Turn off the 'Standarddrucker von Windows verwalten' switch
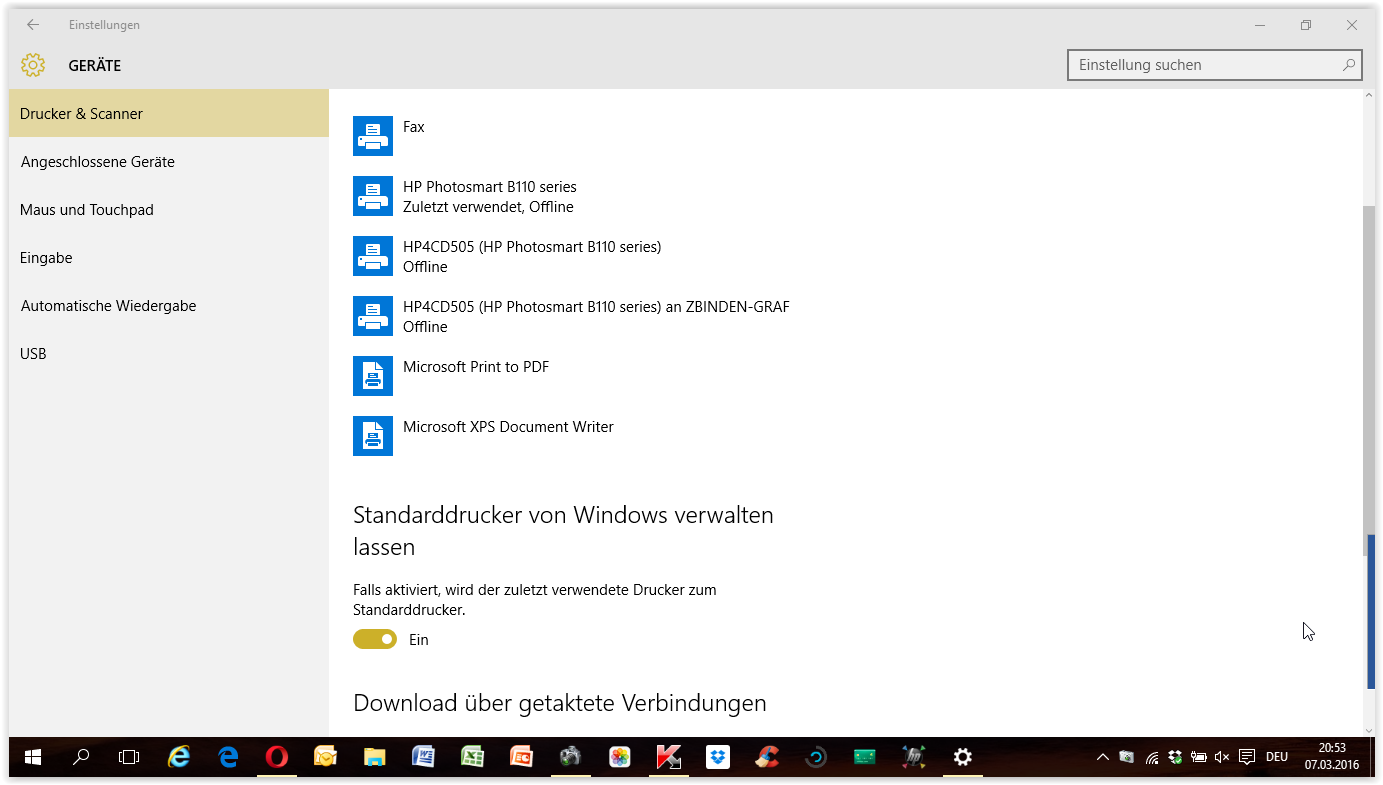 pos(375,639)
